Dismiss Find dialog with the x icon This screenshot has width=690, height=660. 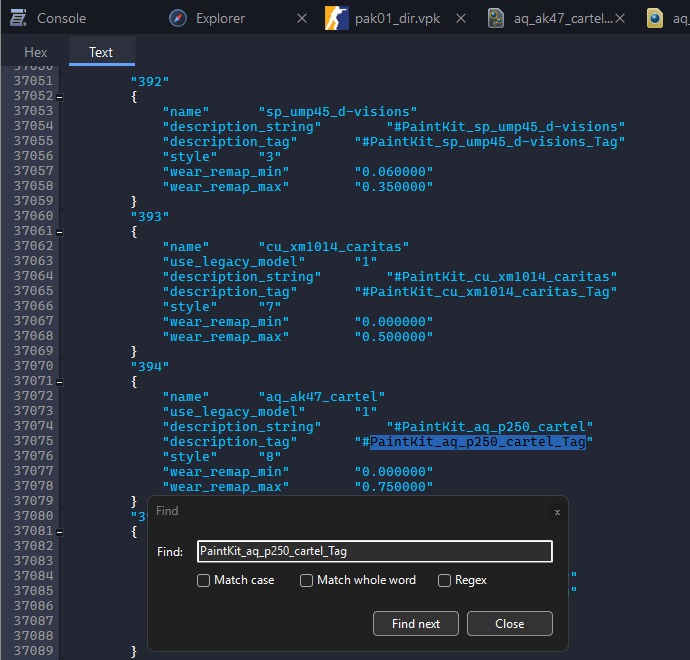click(x=557, y=512)
